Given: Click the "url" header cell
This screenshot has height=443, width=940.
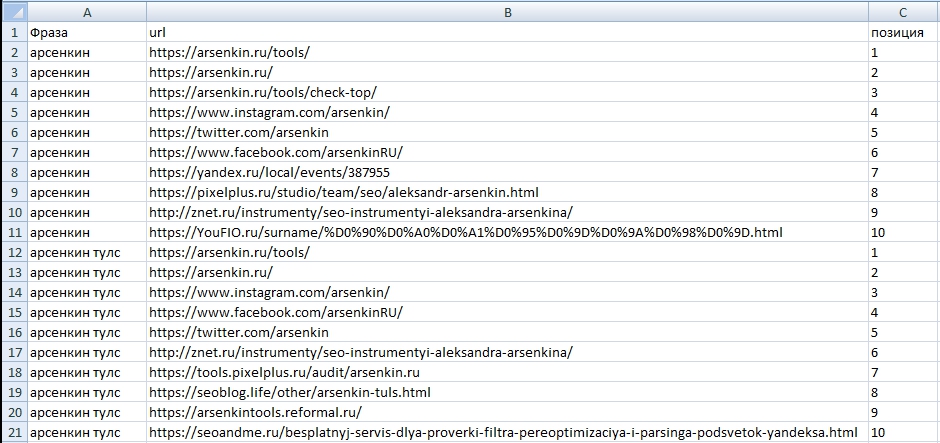Looking at the screenshot, I should coord(506,32).
